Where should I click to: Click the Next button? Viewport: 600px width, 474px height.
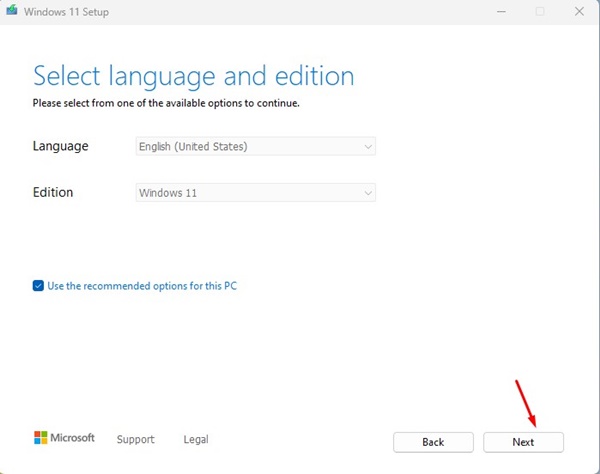coord(523,442)
